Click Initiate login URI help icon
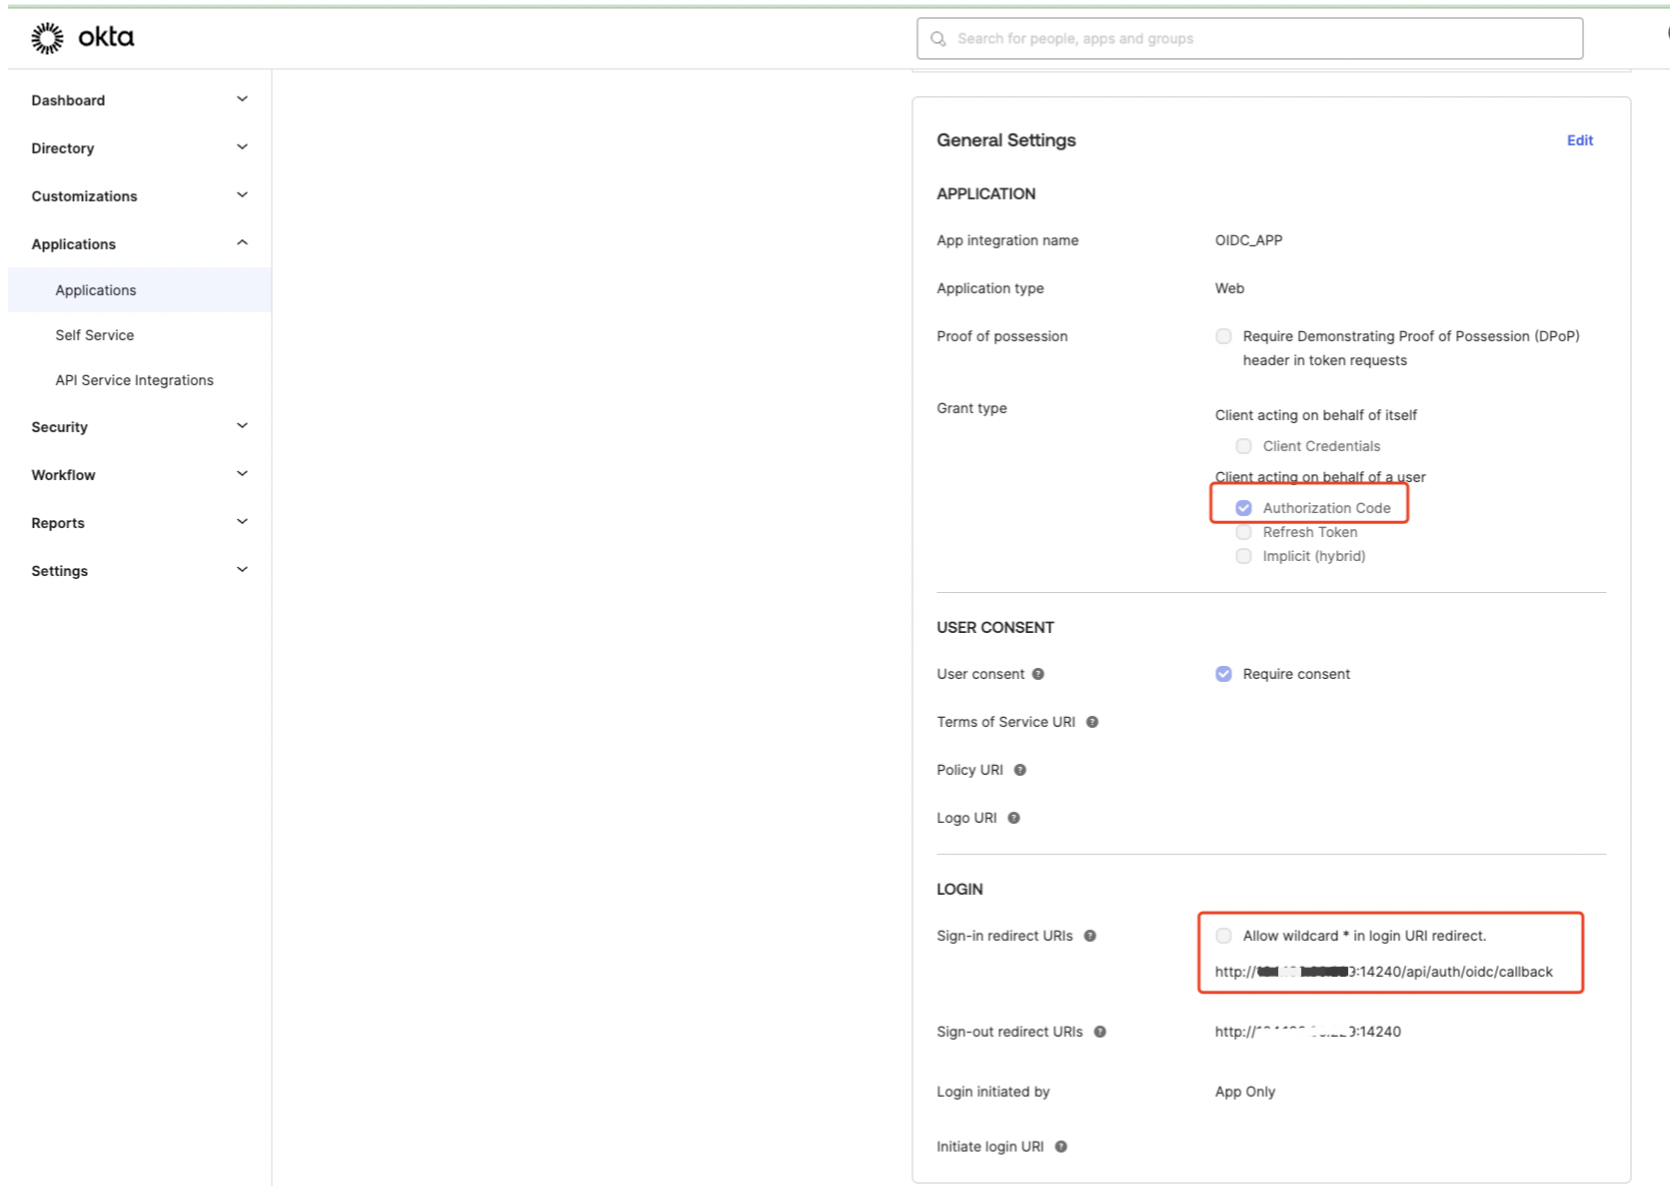This screenshot has width=1670, height=1198. tap(1061, 1147)
